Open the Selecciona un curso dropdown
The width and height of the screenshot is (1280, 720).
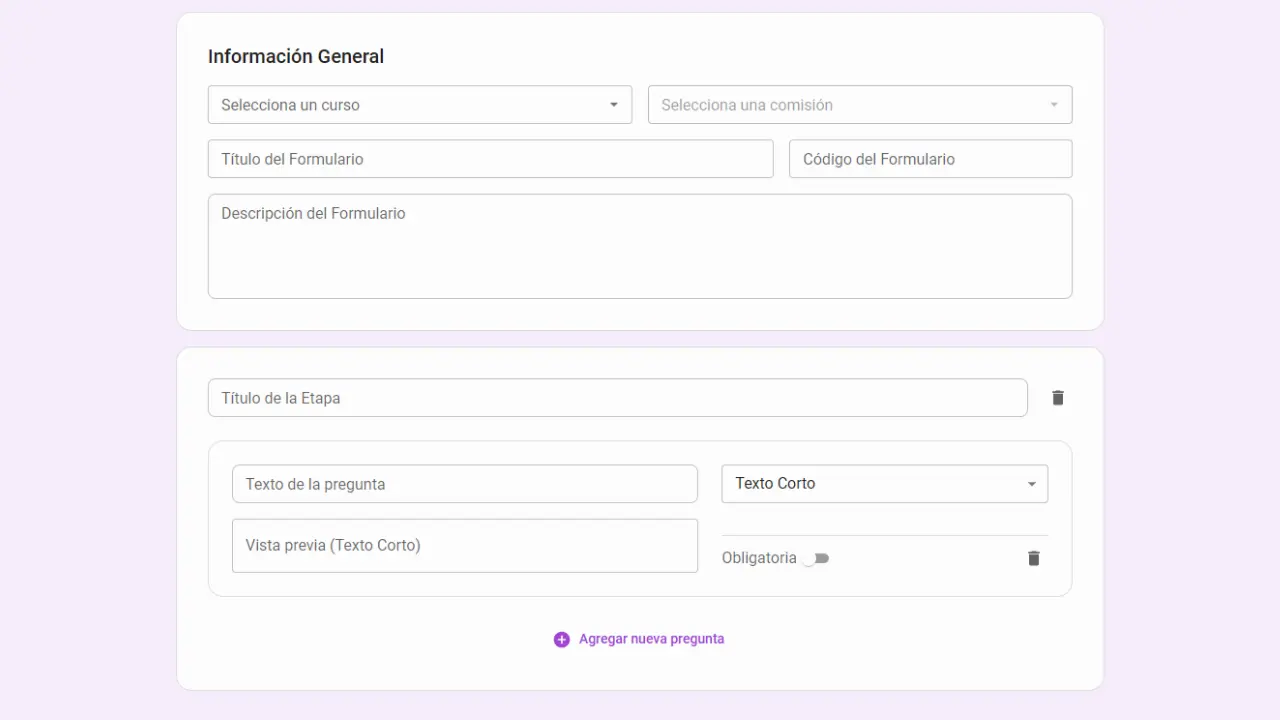(420, 105)
